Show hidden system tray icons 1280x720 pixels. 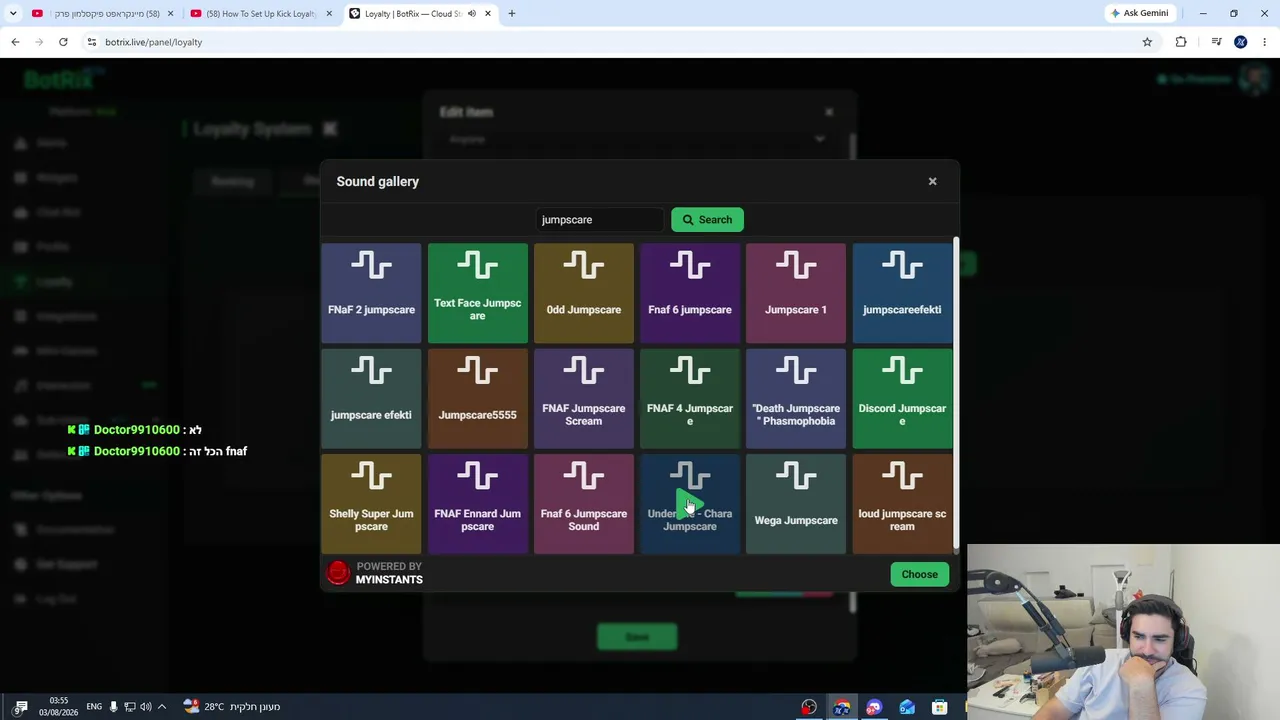coord(161,707)
